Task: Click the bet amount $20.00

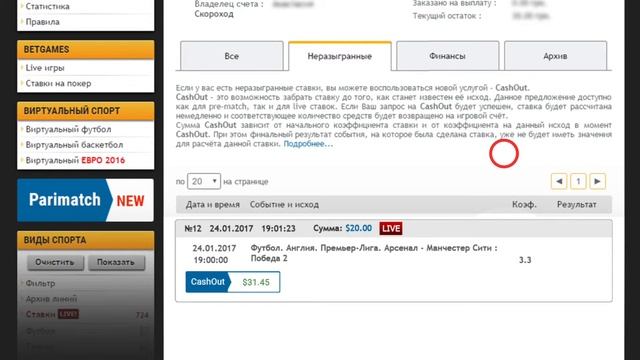Action: pyautogui.click(x=358, y=229)
